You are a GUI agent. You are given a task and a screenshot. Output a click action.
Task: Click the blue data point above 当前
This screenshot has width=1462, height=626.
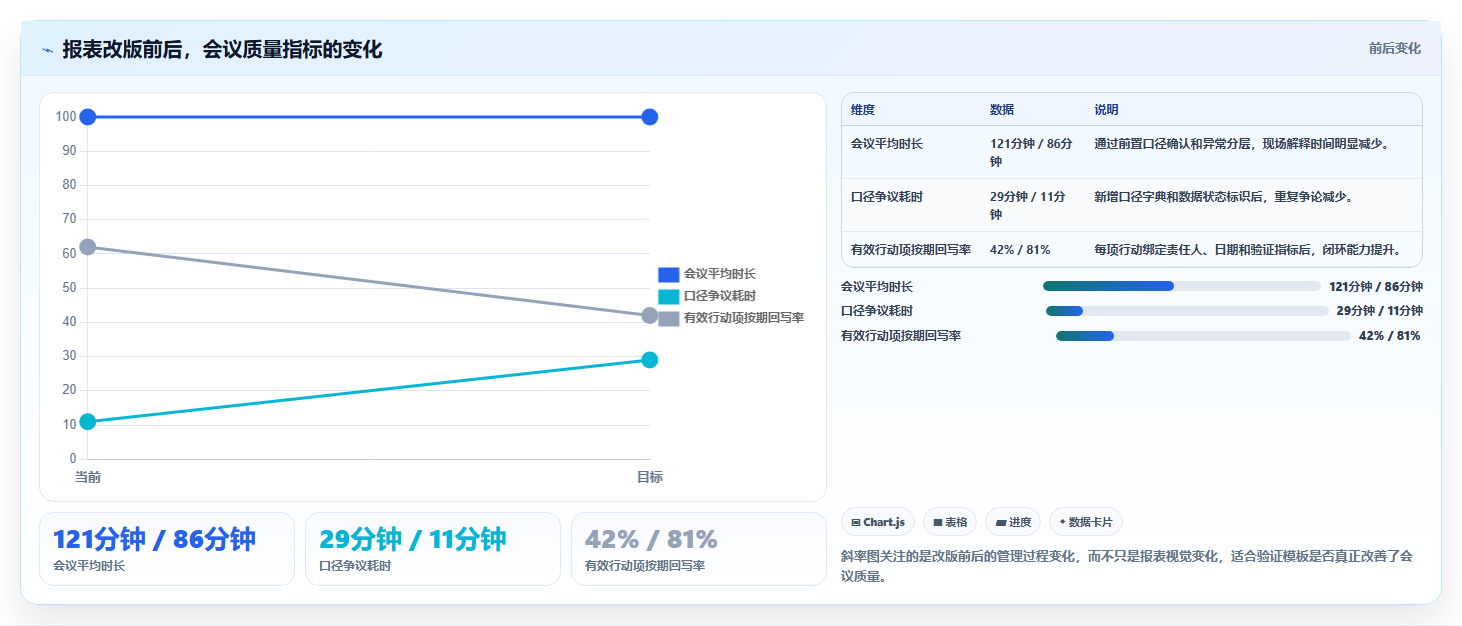(x=88, y=117)
